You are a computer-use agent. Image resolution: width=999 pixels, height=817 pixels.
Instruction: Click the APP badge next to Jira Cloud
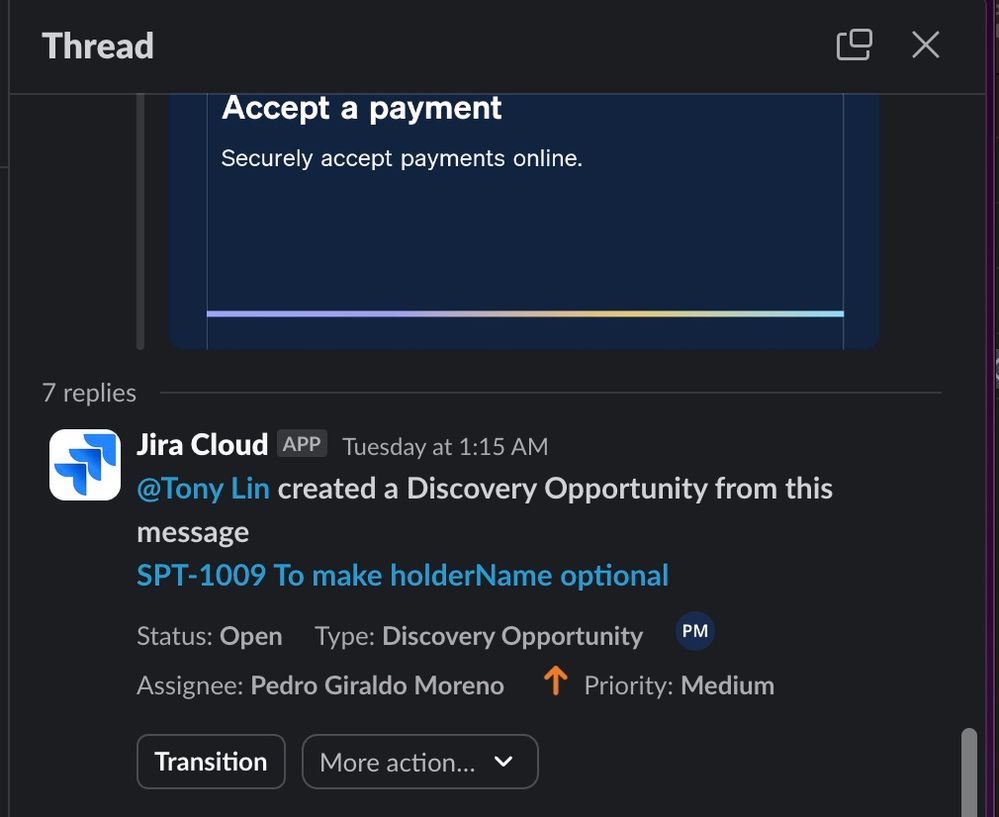pyautogui.click(x=302, y=444)
